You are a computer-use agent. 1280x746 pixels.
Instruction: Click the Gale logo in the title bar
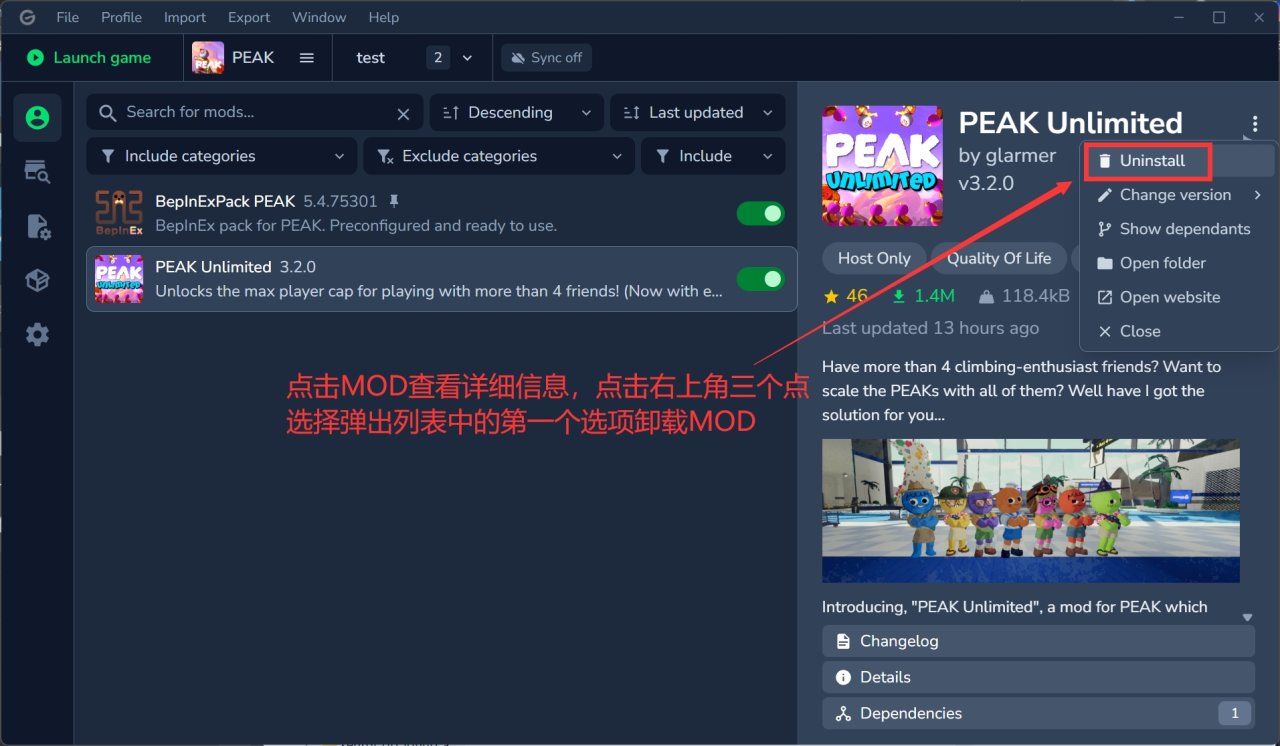[x=27, y=17]
